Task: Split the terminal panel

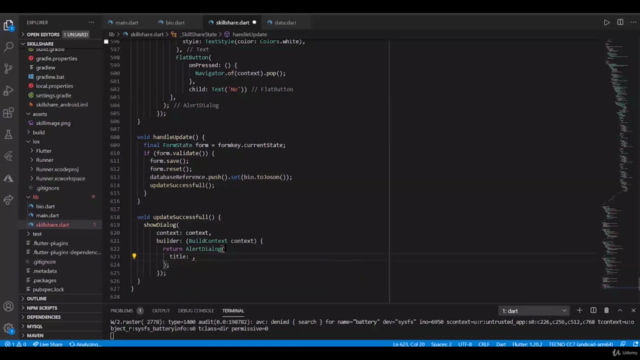Action: pos(593,311)
